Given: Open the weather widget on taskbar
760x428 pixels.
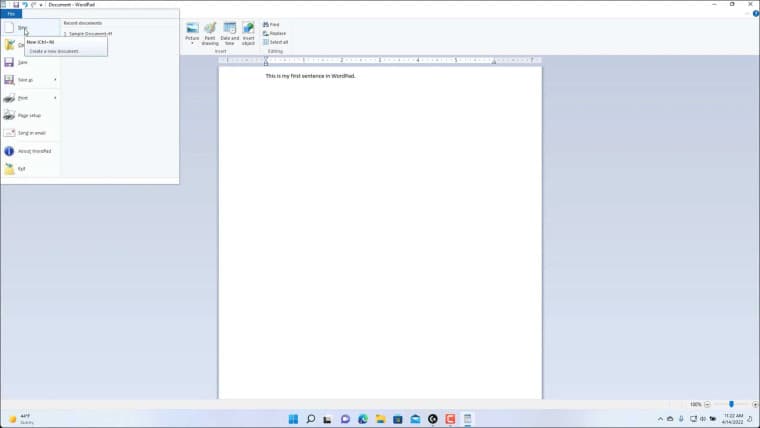Looking at the screenshot, I should [21, 419].
